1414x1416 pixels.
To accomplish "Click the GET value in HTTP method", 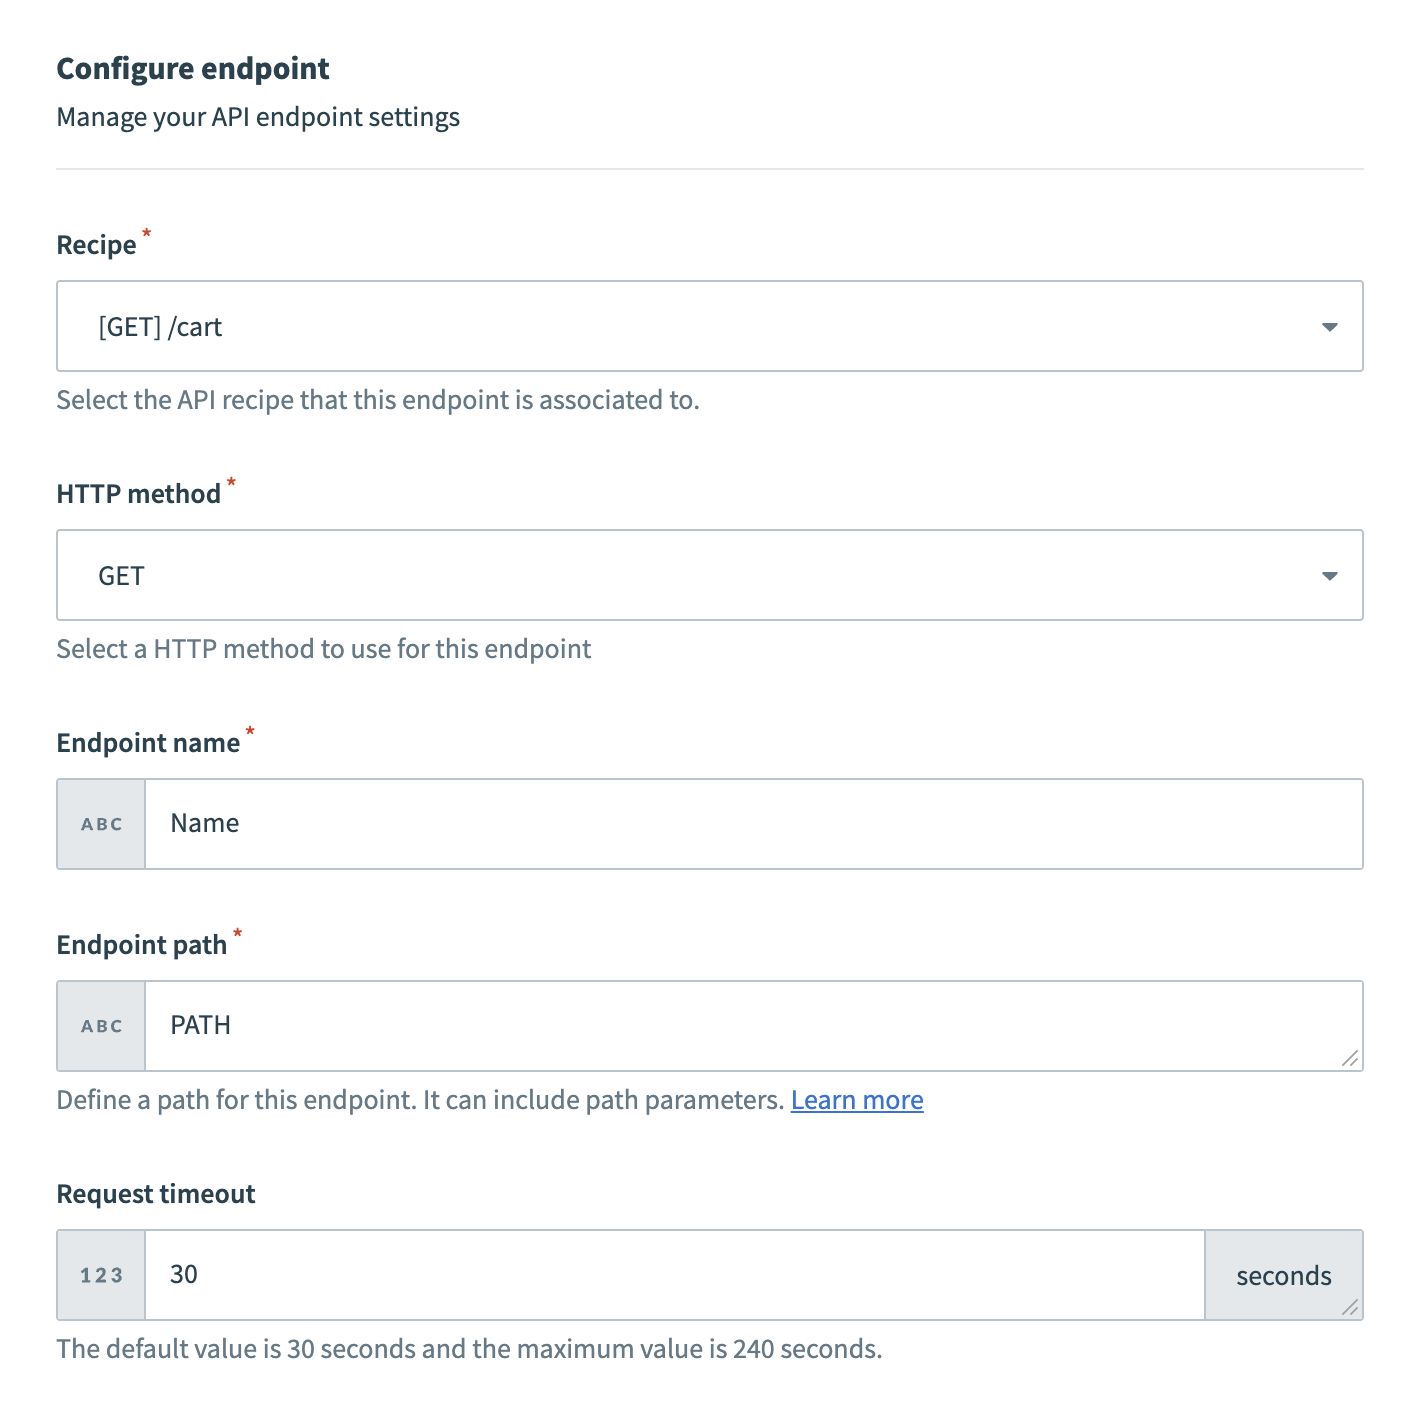I will tap(120, 575).
